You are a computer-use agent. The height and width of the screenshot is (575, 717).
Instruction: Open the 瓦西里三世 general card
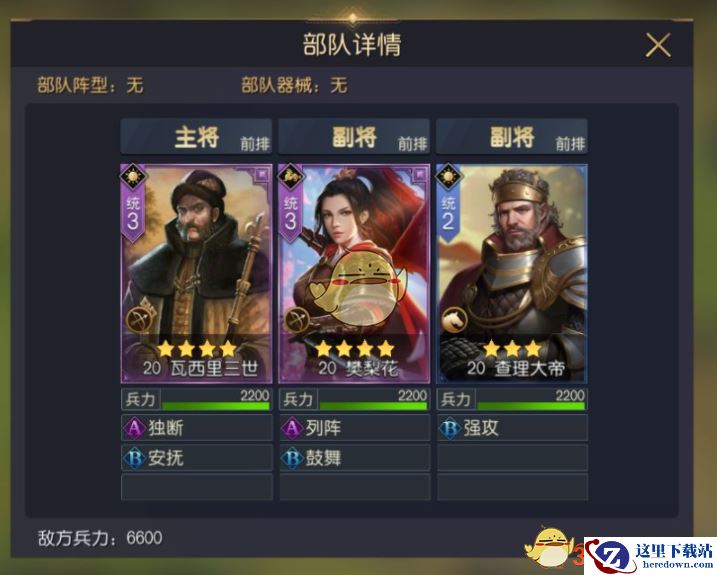click(196, 274)
